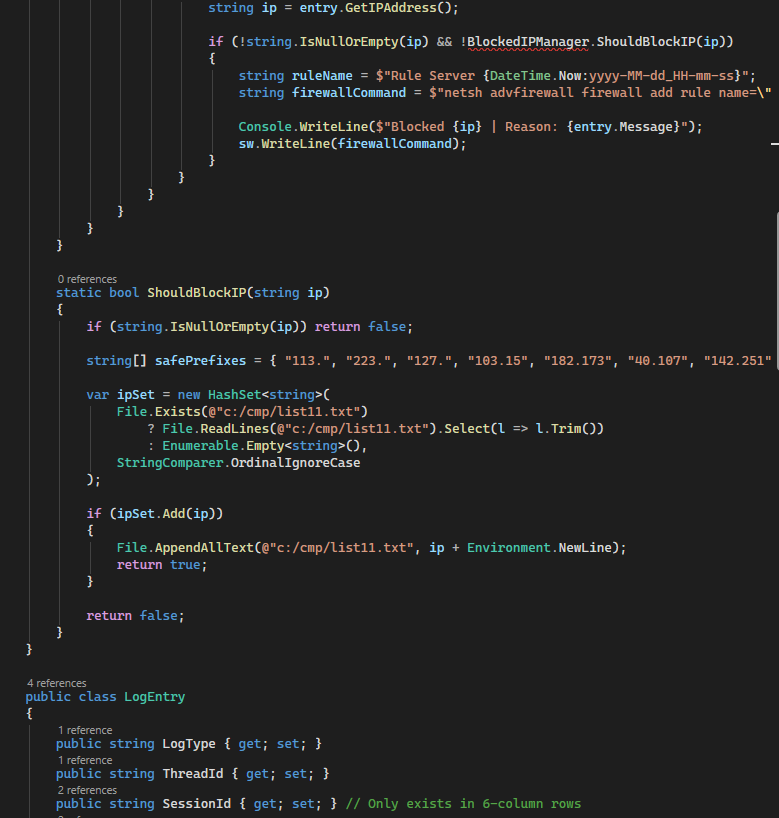Open the '2 references' CodeLens above SessionId

[x=87, y=790]
